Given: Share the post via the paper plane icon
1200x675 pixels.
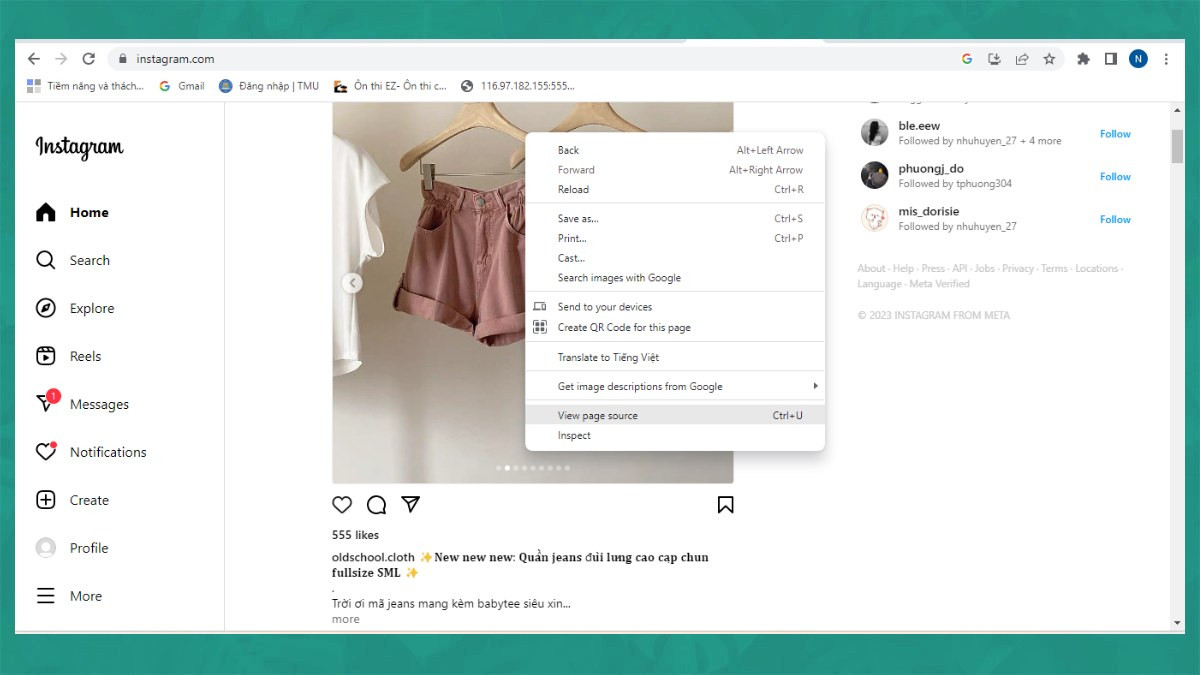Looking at the screenshot, I should pyautogui.click(x=411, y=505).
